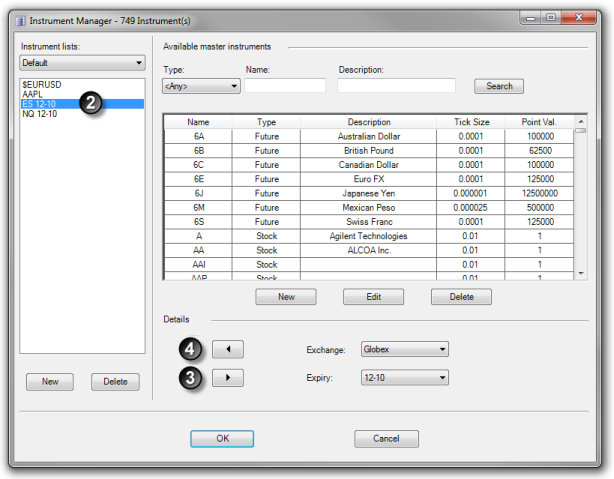Click the 62500 point value cell
Viewport: 614px width, 479px height.
coord(540,150)
